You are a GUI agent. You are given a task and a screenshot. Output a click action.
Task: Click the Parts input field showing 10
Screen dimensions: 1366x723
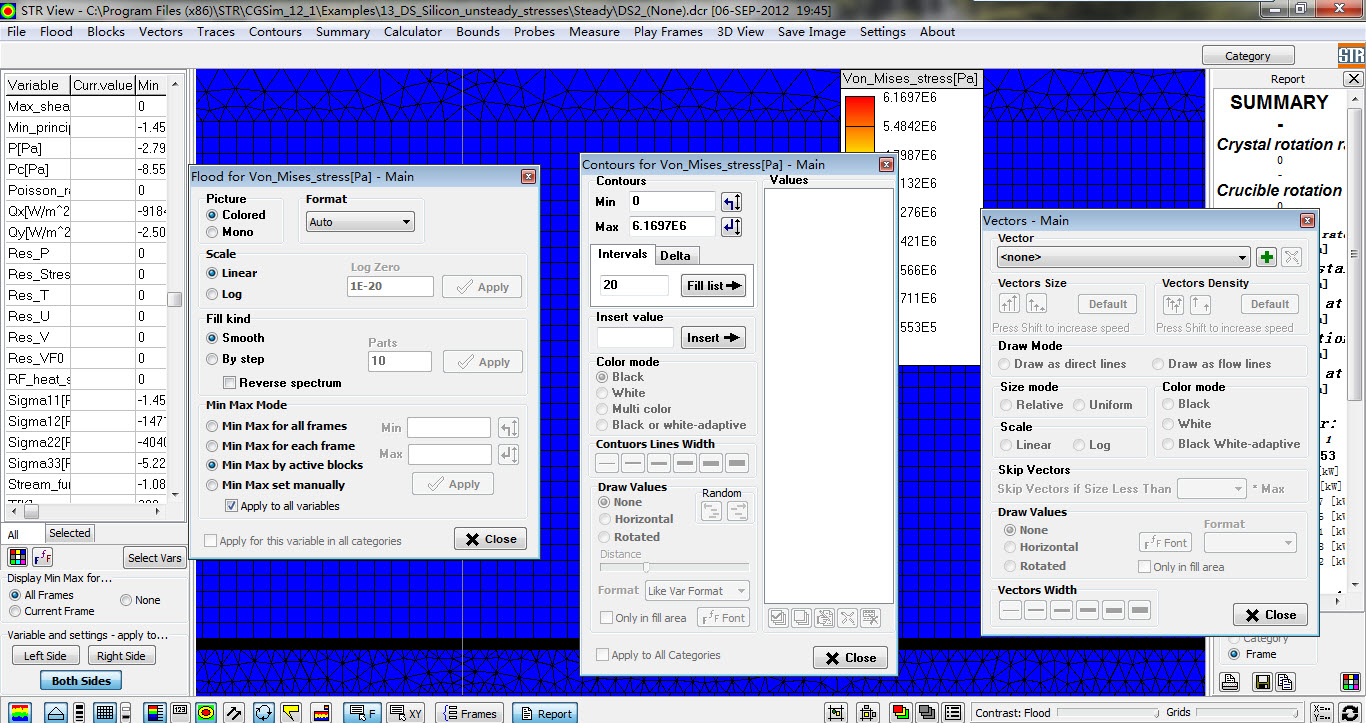(400, 361)
